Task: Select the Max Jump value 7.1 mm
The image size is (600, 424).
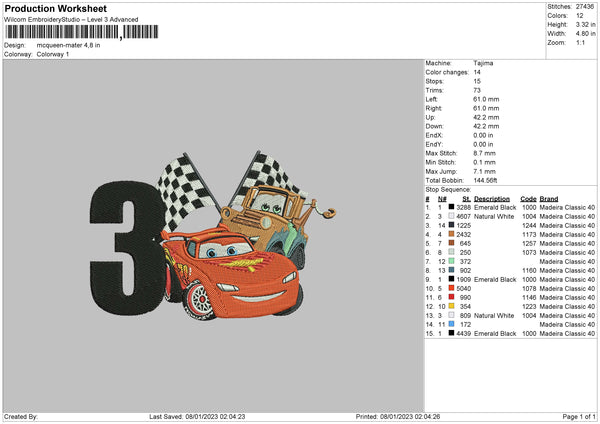Action: coord(484,171)
